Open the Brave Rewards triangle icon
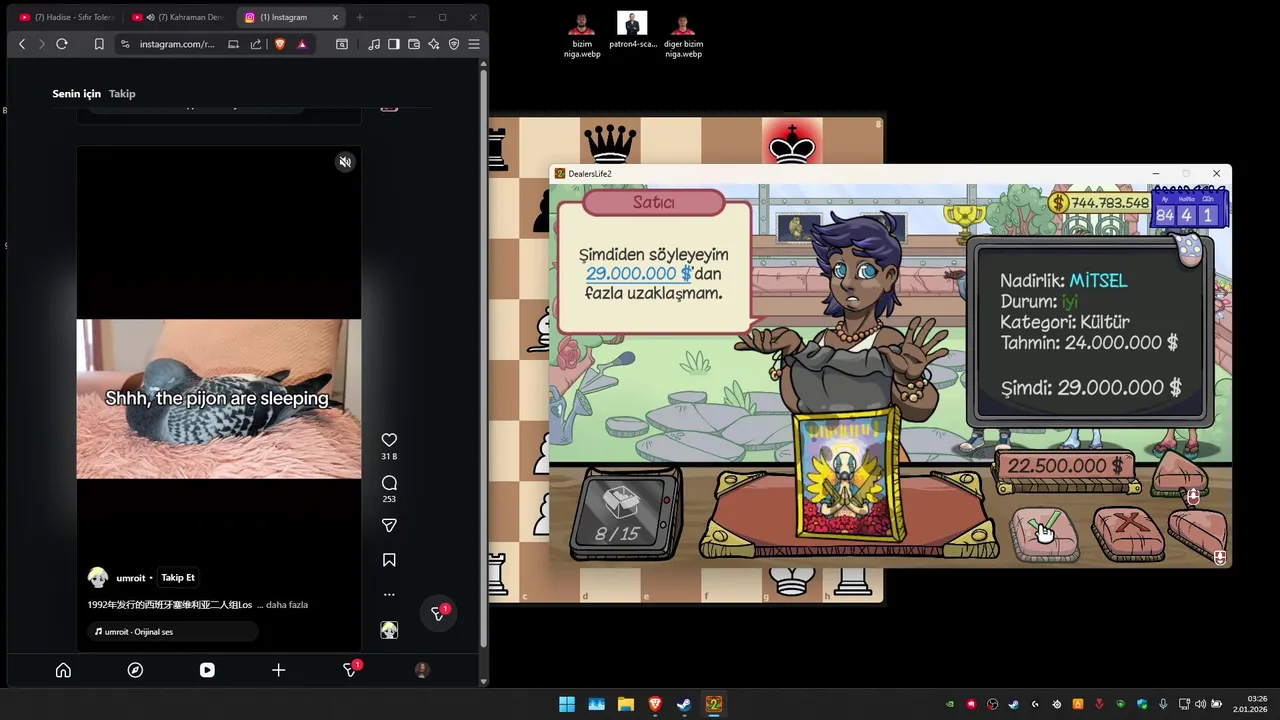Viewport: 1280px width, 720px height. (302, 44)
